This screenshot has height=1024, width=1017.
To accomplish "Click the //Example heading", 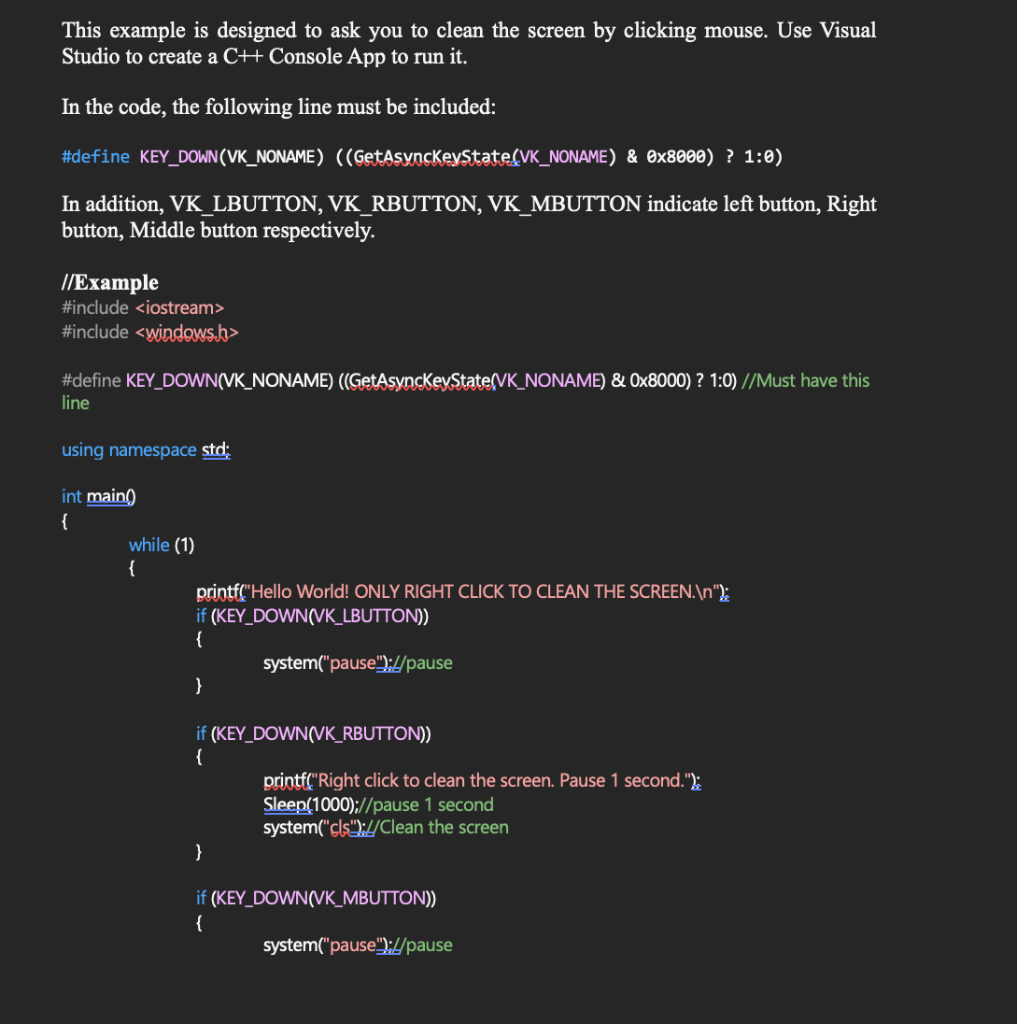I will (109, 283).
